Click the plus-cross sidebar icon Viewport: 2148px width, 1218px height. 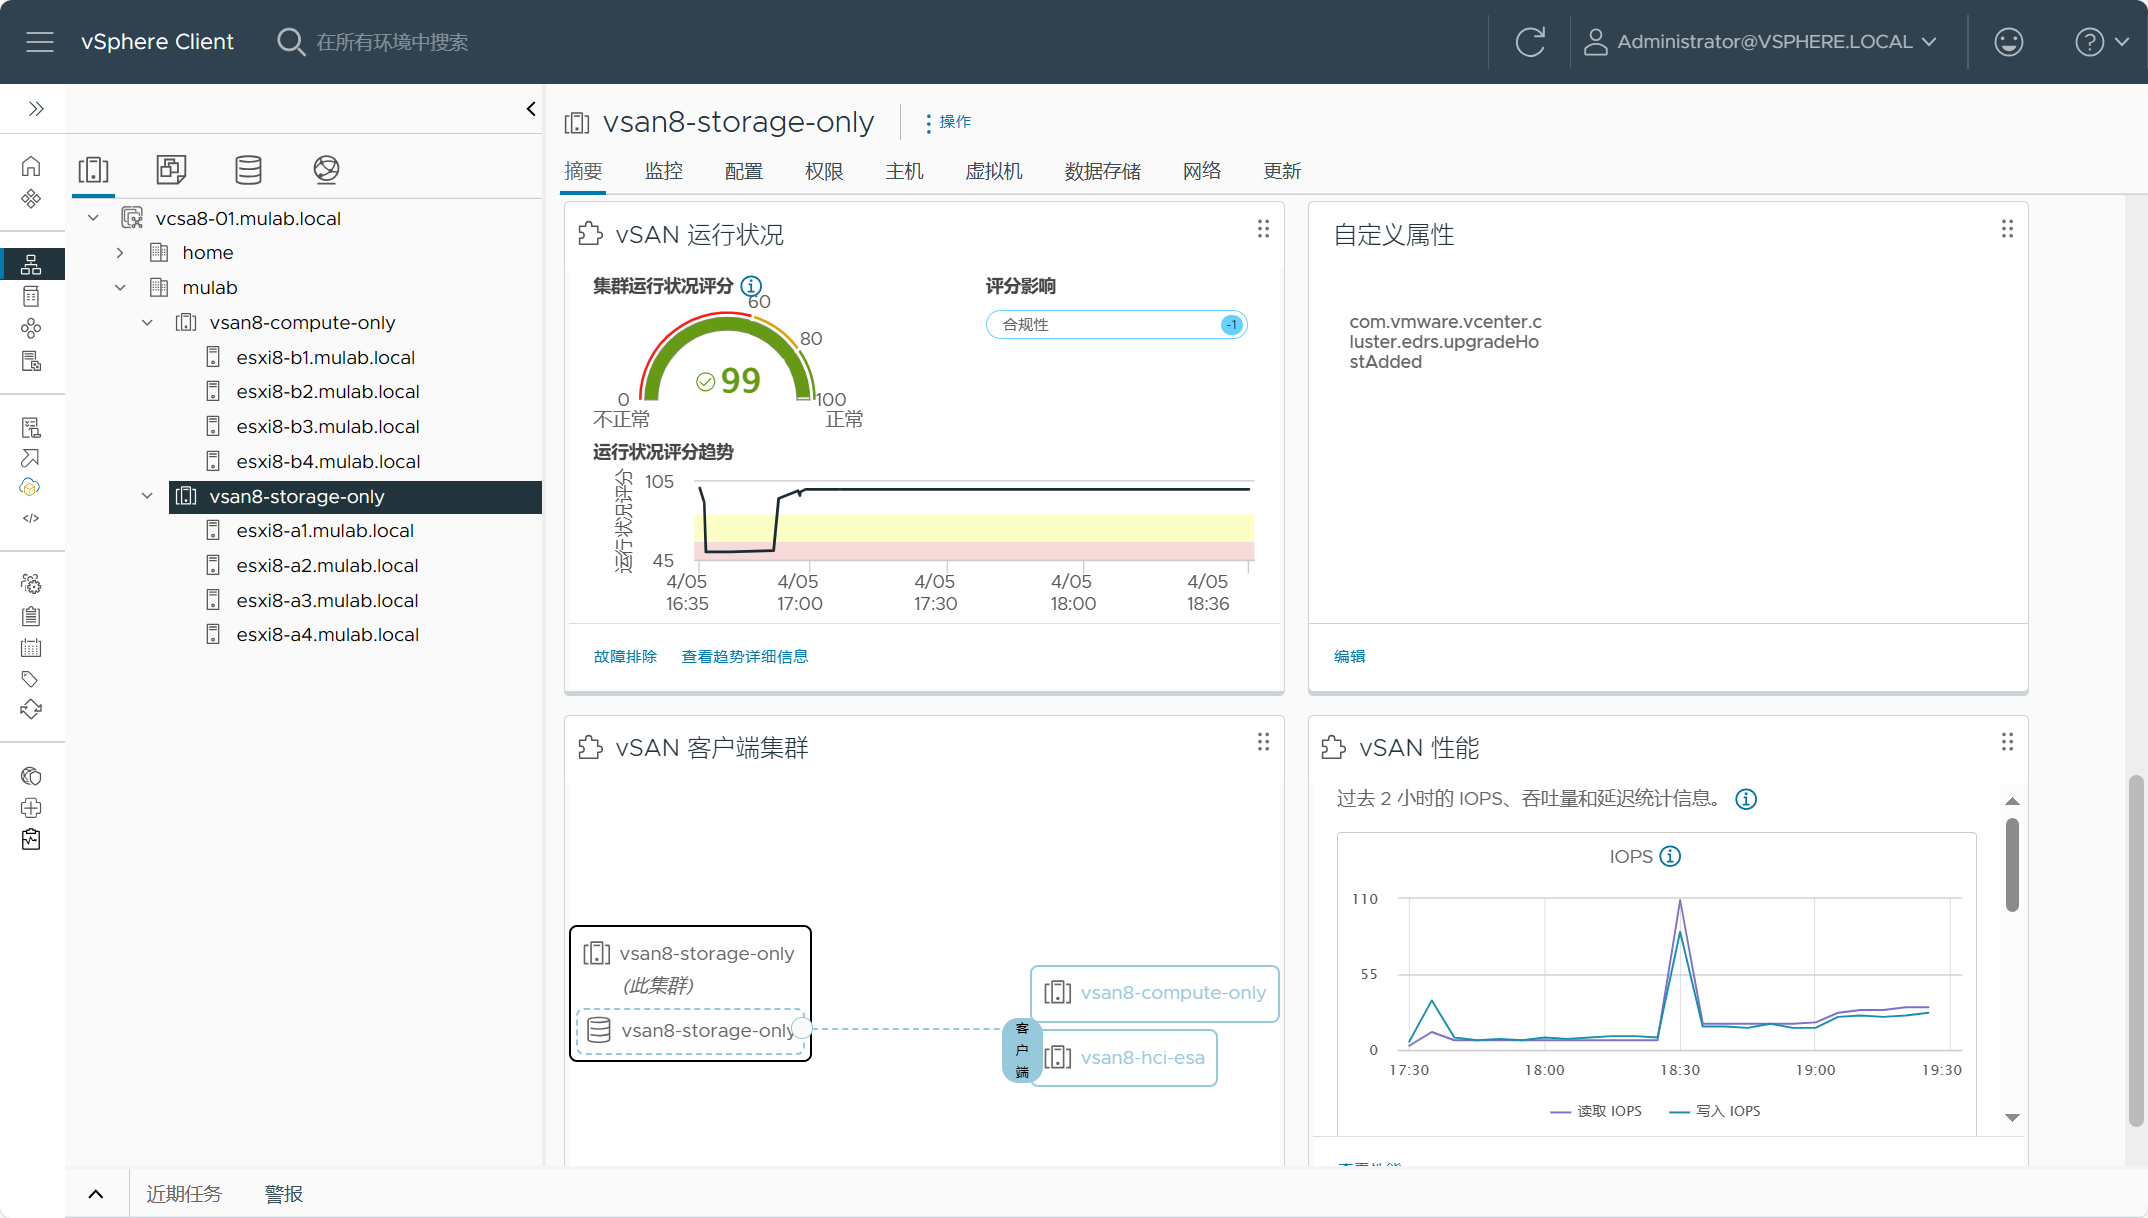tap(31, 808)
